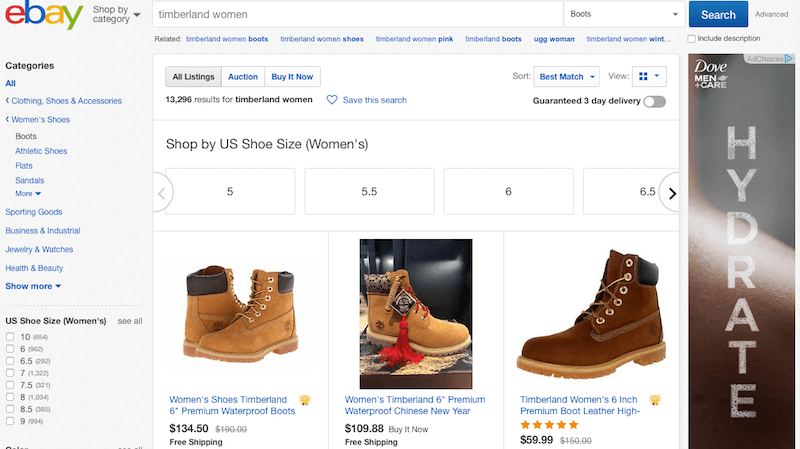The image size is (800, 449).
Task: Expand More under Women's Shoes
Action: pos(28,194)
